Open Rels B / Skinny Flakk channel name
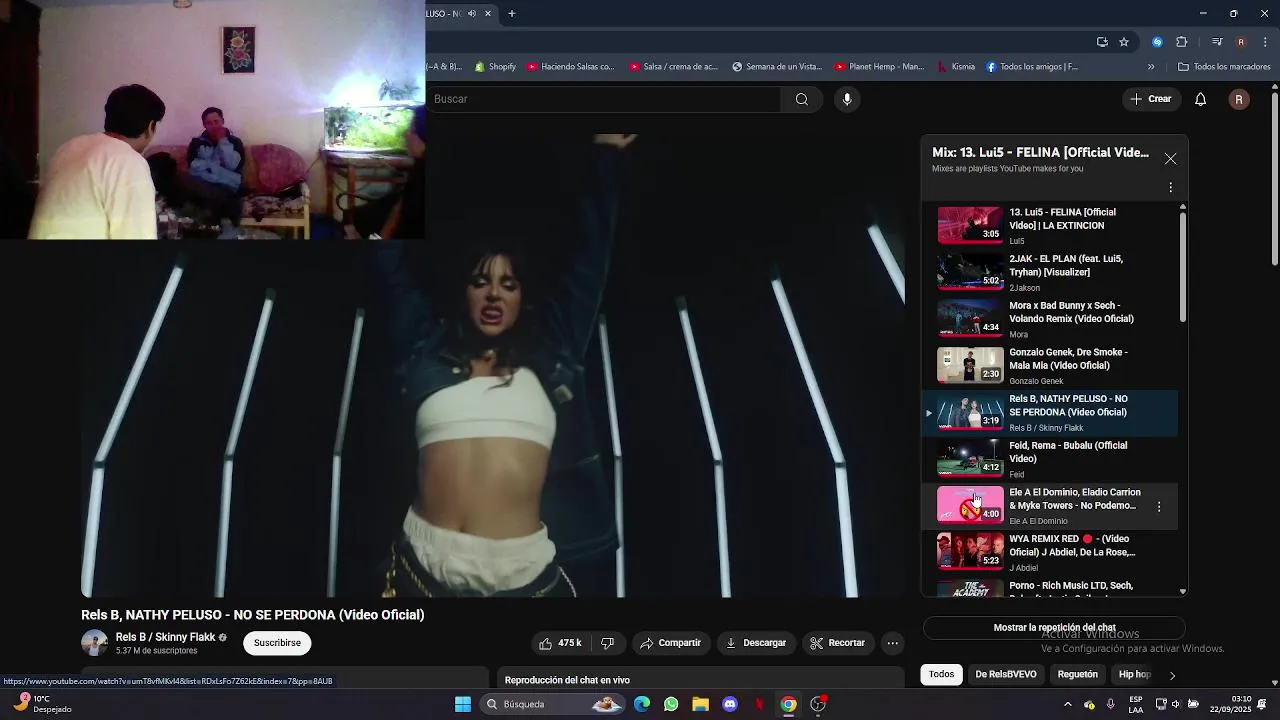Viewport: 1280px width, 720px height. point(165,637)
